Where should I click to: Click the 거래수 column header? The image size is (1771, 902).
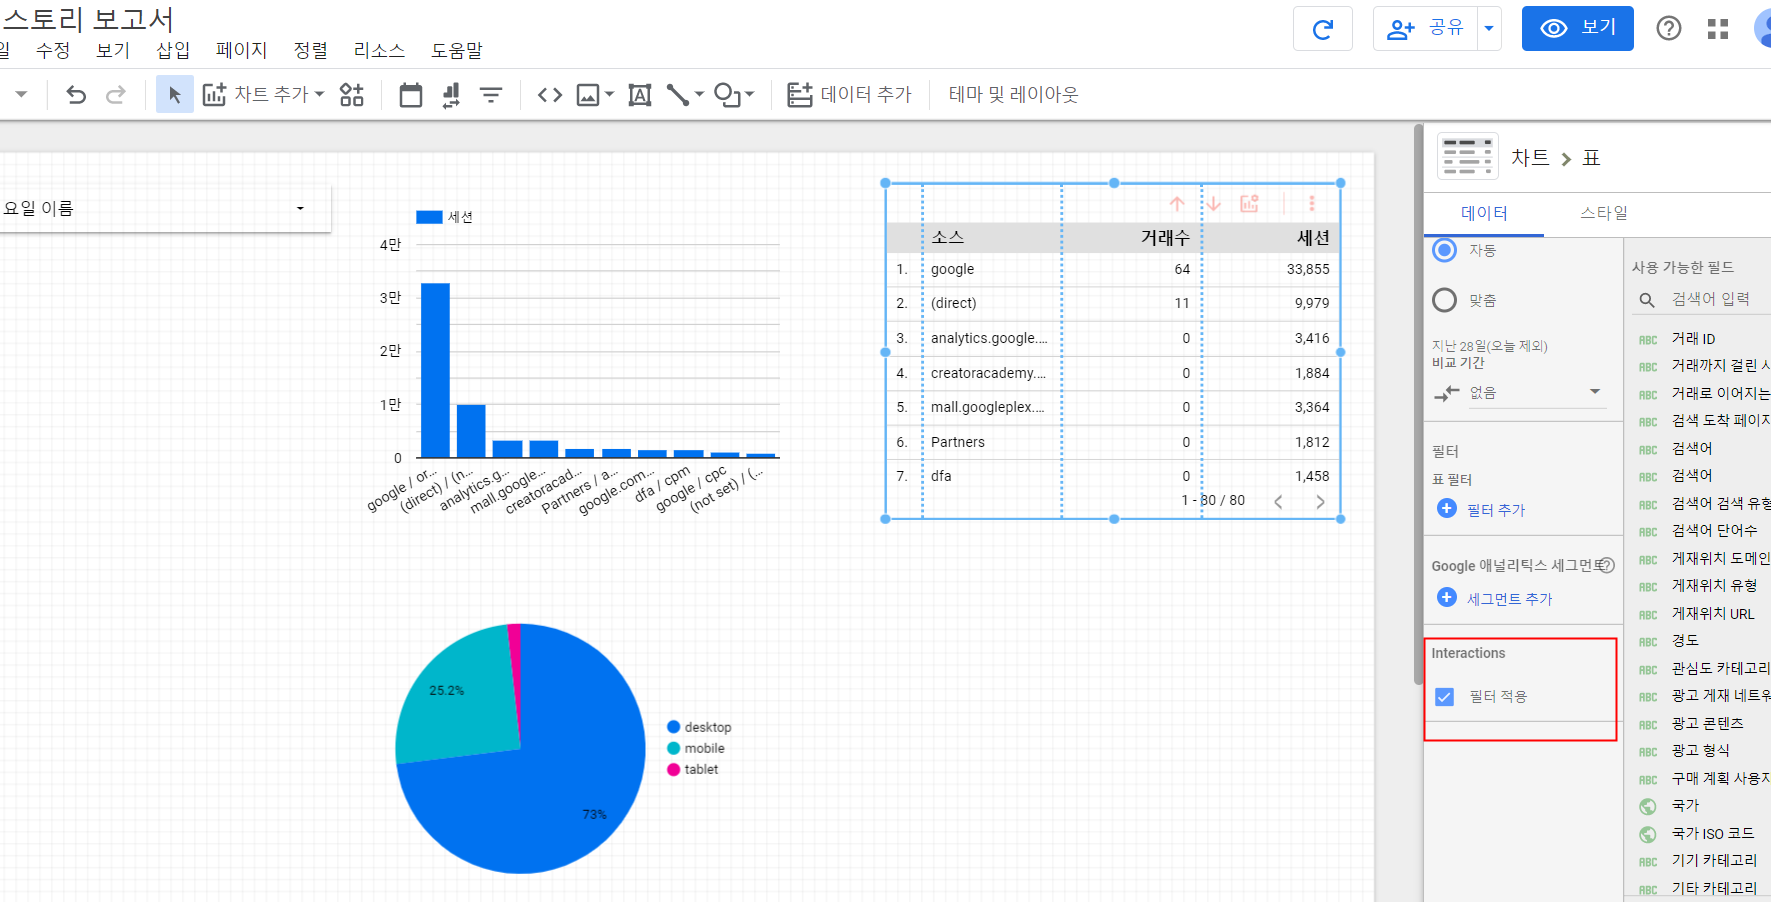click(x=1165, y=237)
